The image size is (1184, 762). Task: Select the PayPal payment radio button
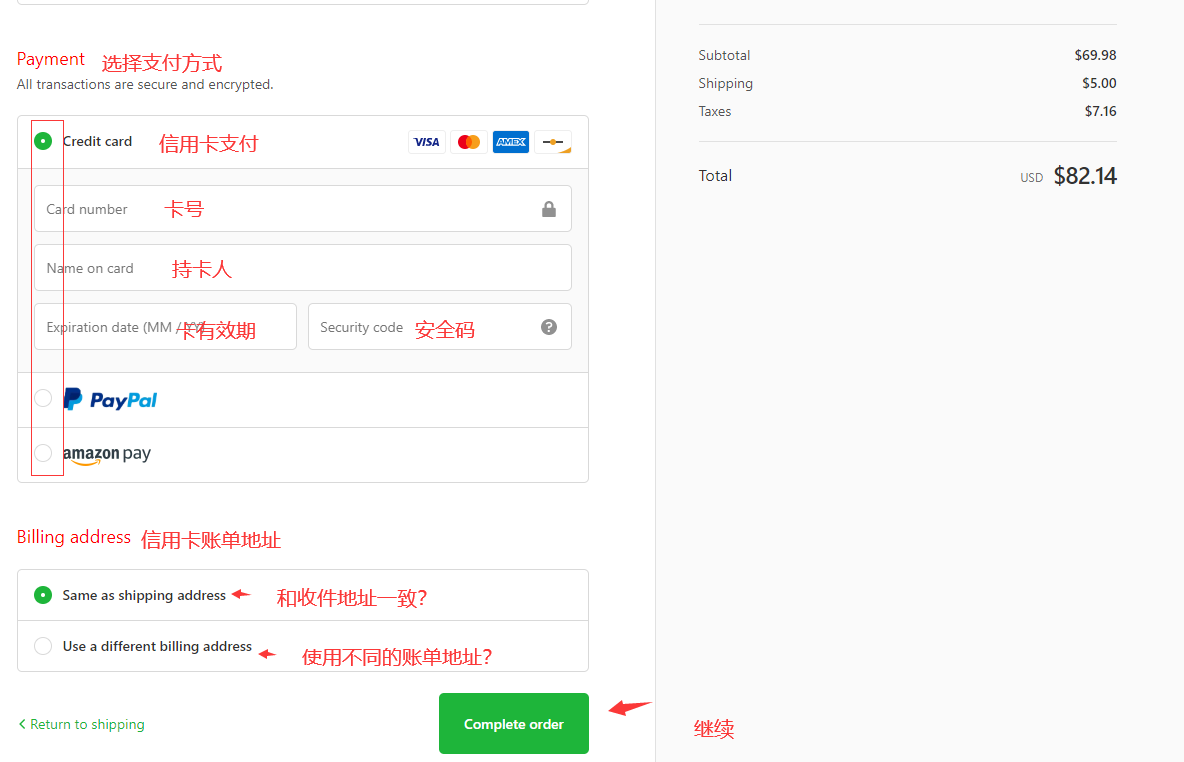tap(43, 398)
